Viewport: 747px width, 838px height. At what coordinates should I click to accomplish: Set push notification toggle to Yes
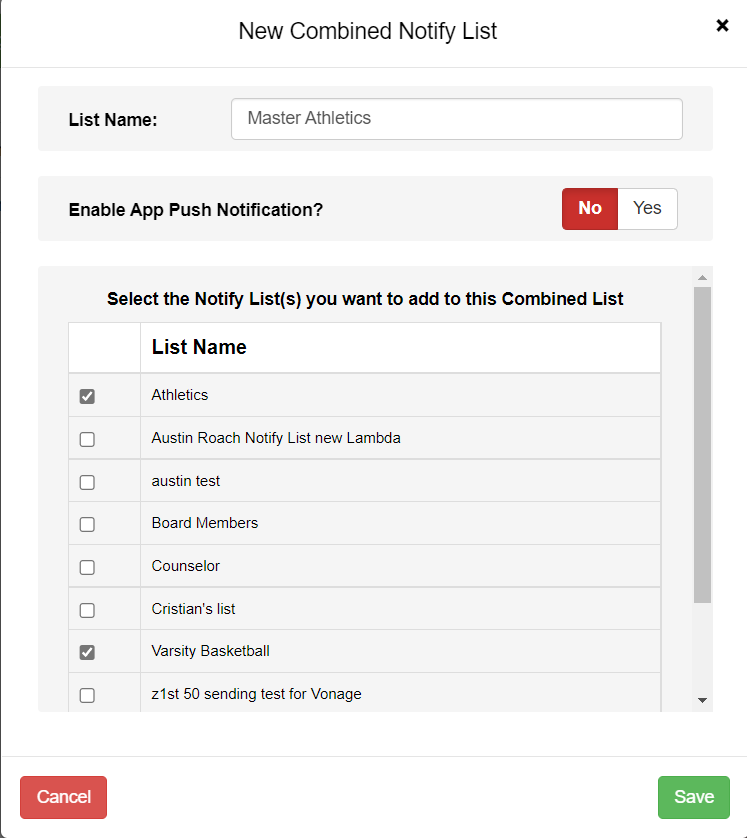pos(647,208)
